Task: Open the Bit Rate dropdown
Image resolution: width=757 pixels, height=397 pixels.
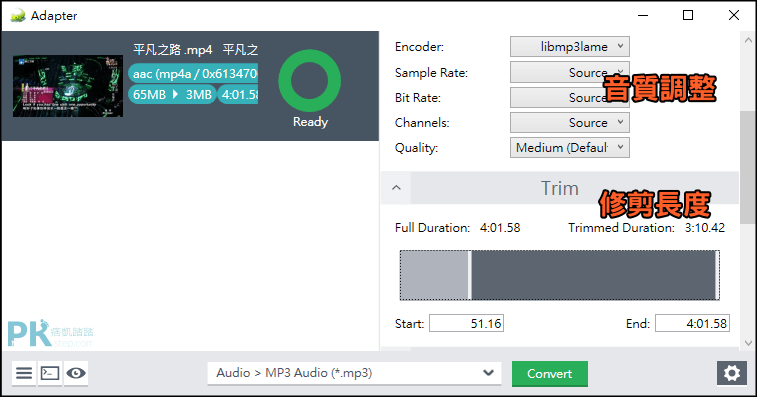Action: point(570,98)
